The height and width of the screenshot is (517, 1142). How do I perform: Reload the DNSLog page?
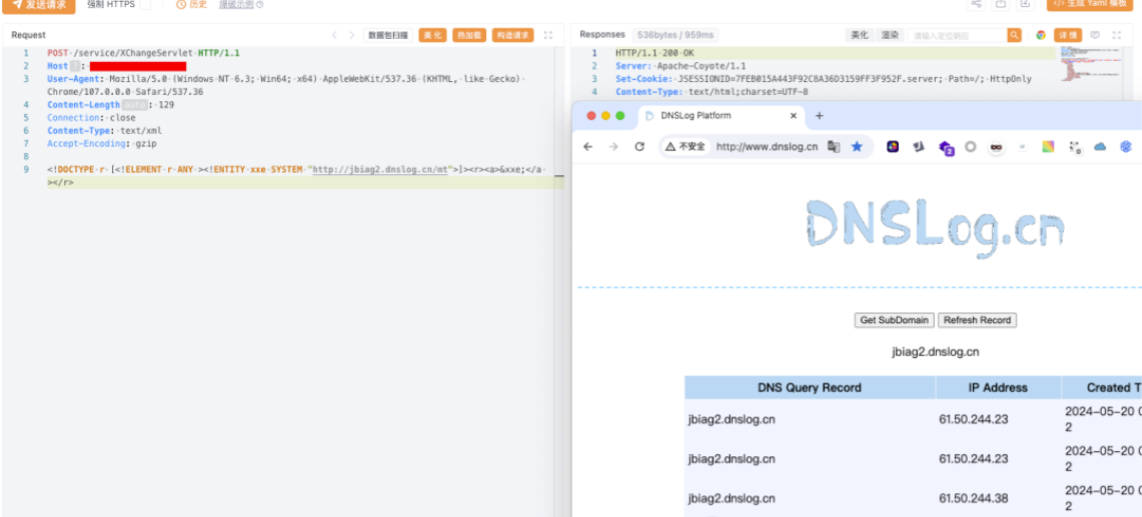pyautogui.click(x=639, y=146)
